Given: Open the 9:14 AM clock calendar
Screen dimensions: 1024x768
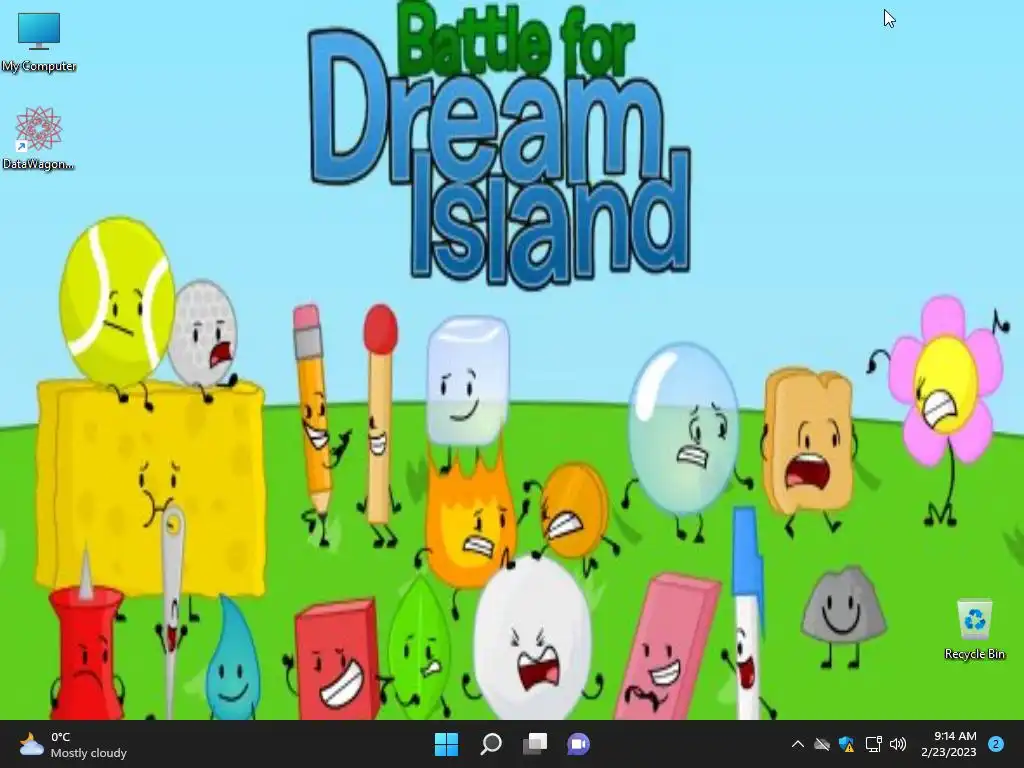Looking at the screenshot, I should 949,744.
